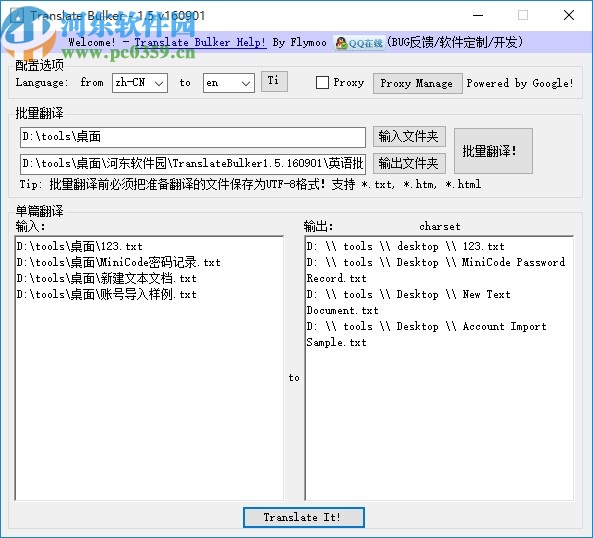This screenshot has width=593, height=538.
Task: Select the line D:\tools\桌面\123.txt
Action: pyautogui.click(x=80, y=247)
